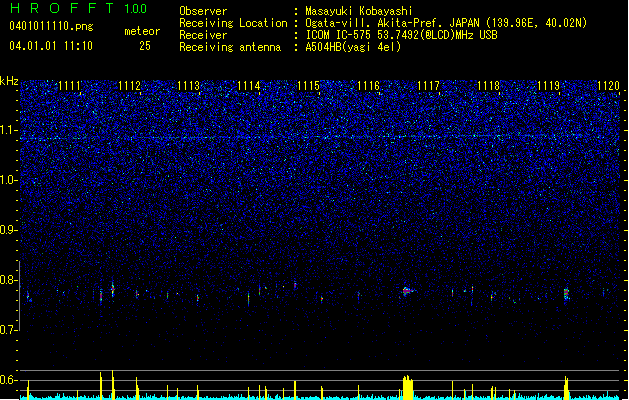The height and width of the screenshot is (400, 629).
Task: Click the 1.1 frequency axis label
Action: pos(8,130)
